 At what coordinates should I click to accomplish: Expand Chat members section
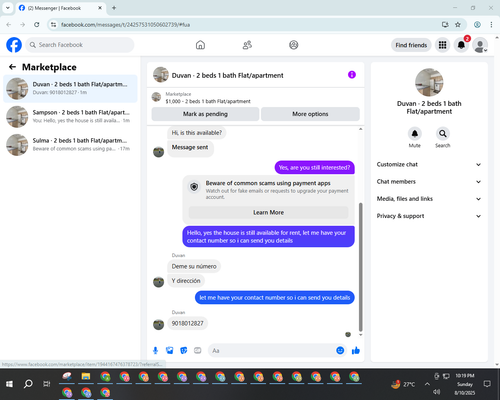point(429,182)
